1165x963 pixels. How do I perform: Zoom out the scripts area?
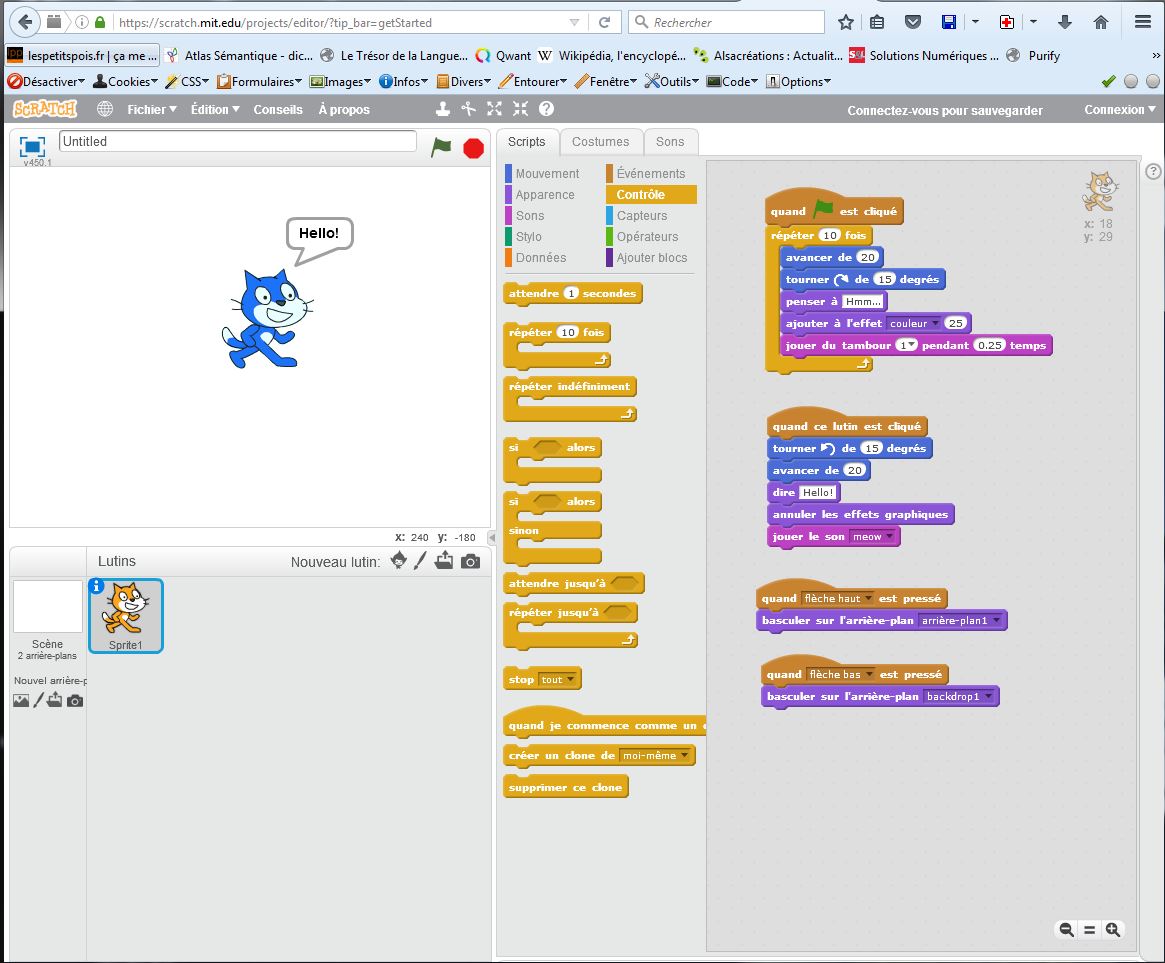1067,930
